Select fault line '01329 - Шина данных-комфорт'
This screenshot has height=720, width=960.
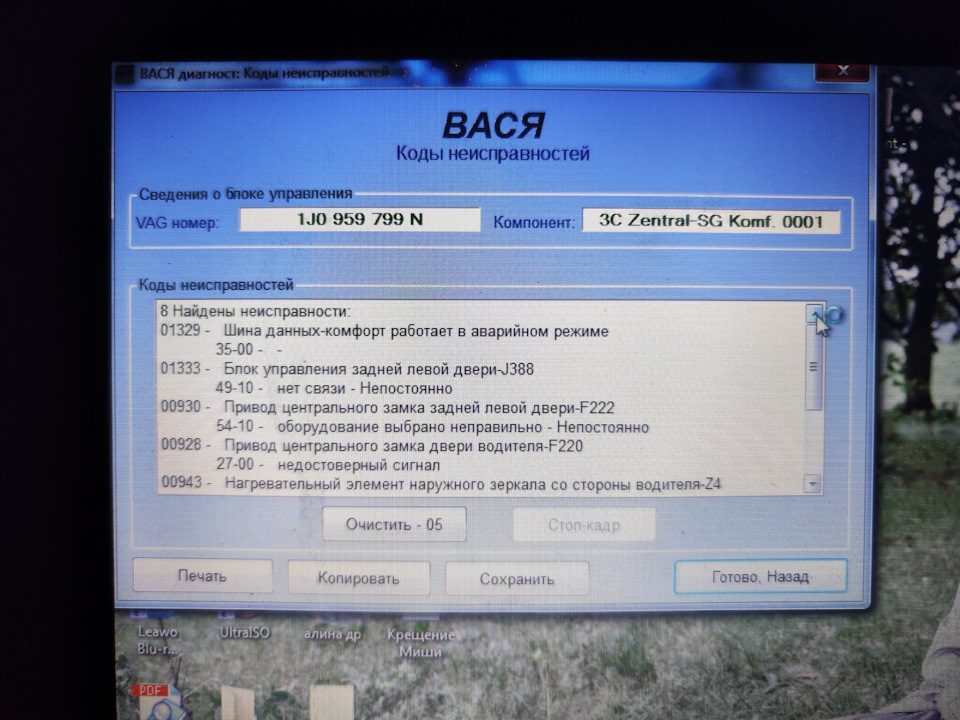click(384, 331)
